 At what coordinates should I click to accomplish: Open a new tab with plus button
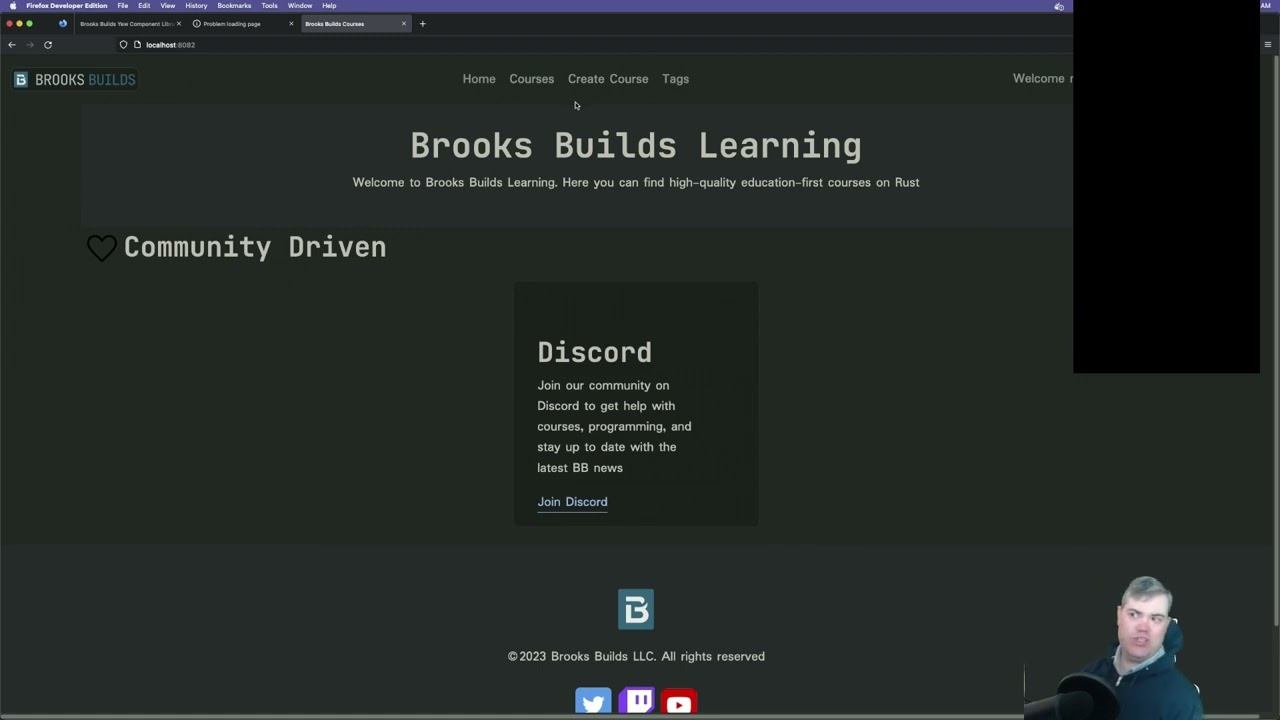pos(422,24)
